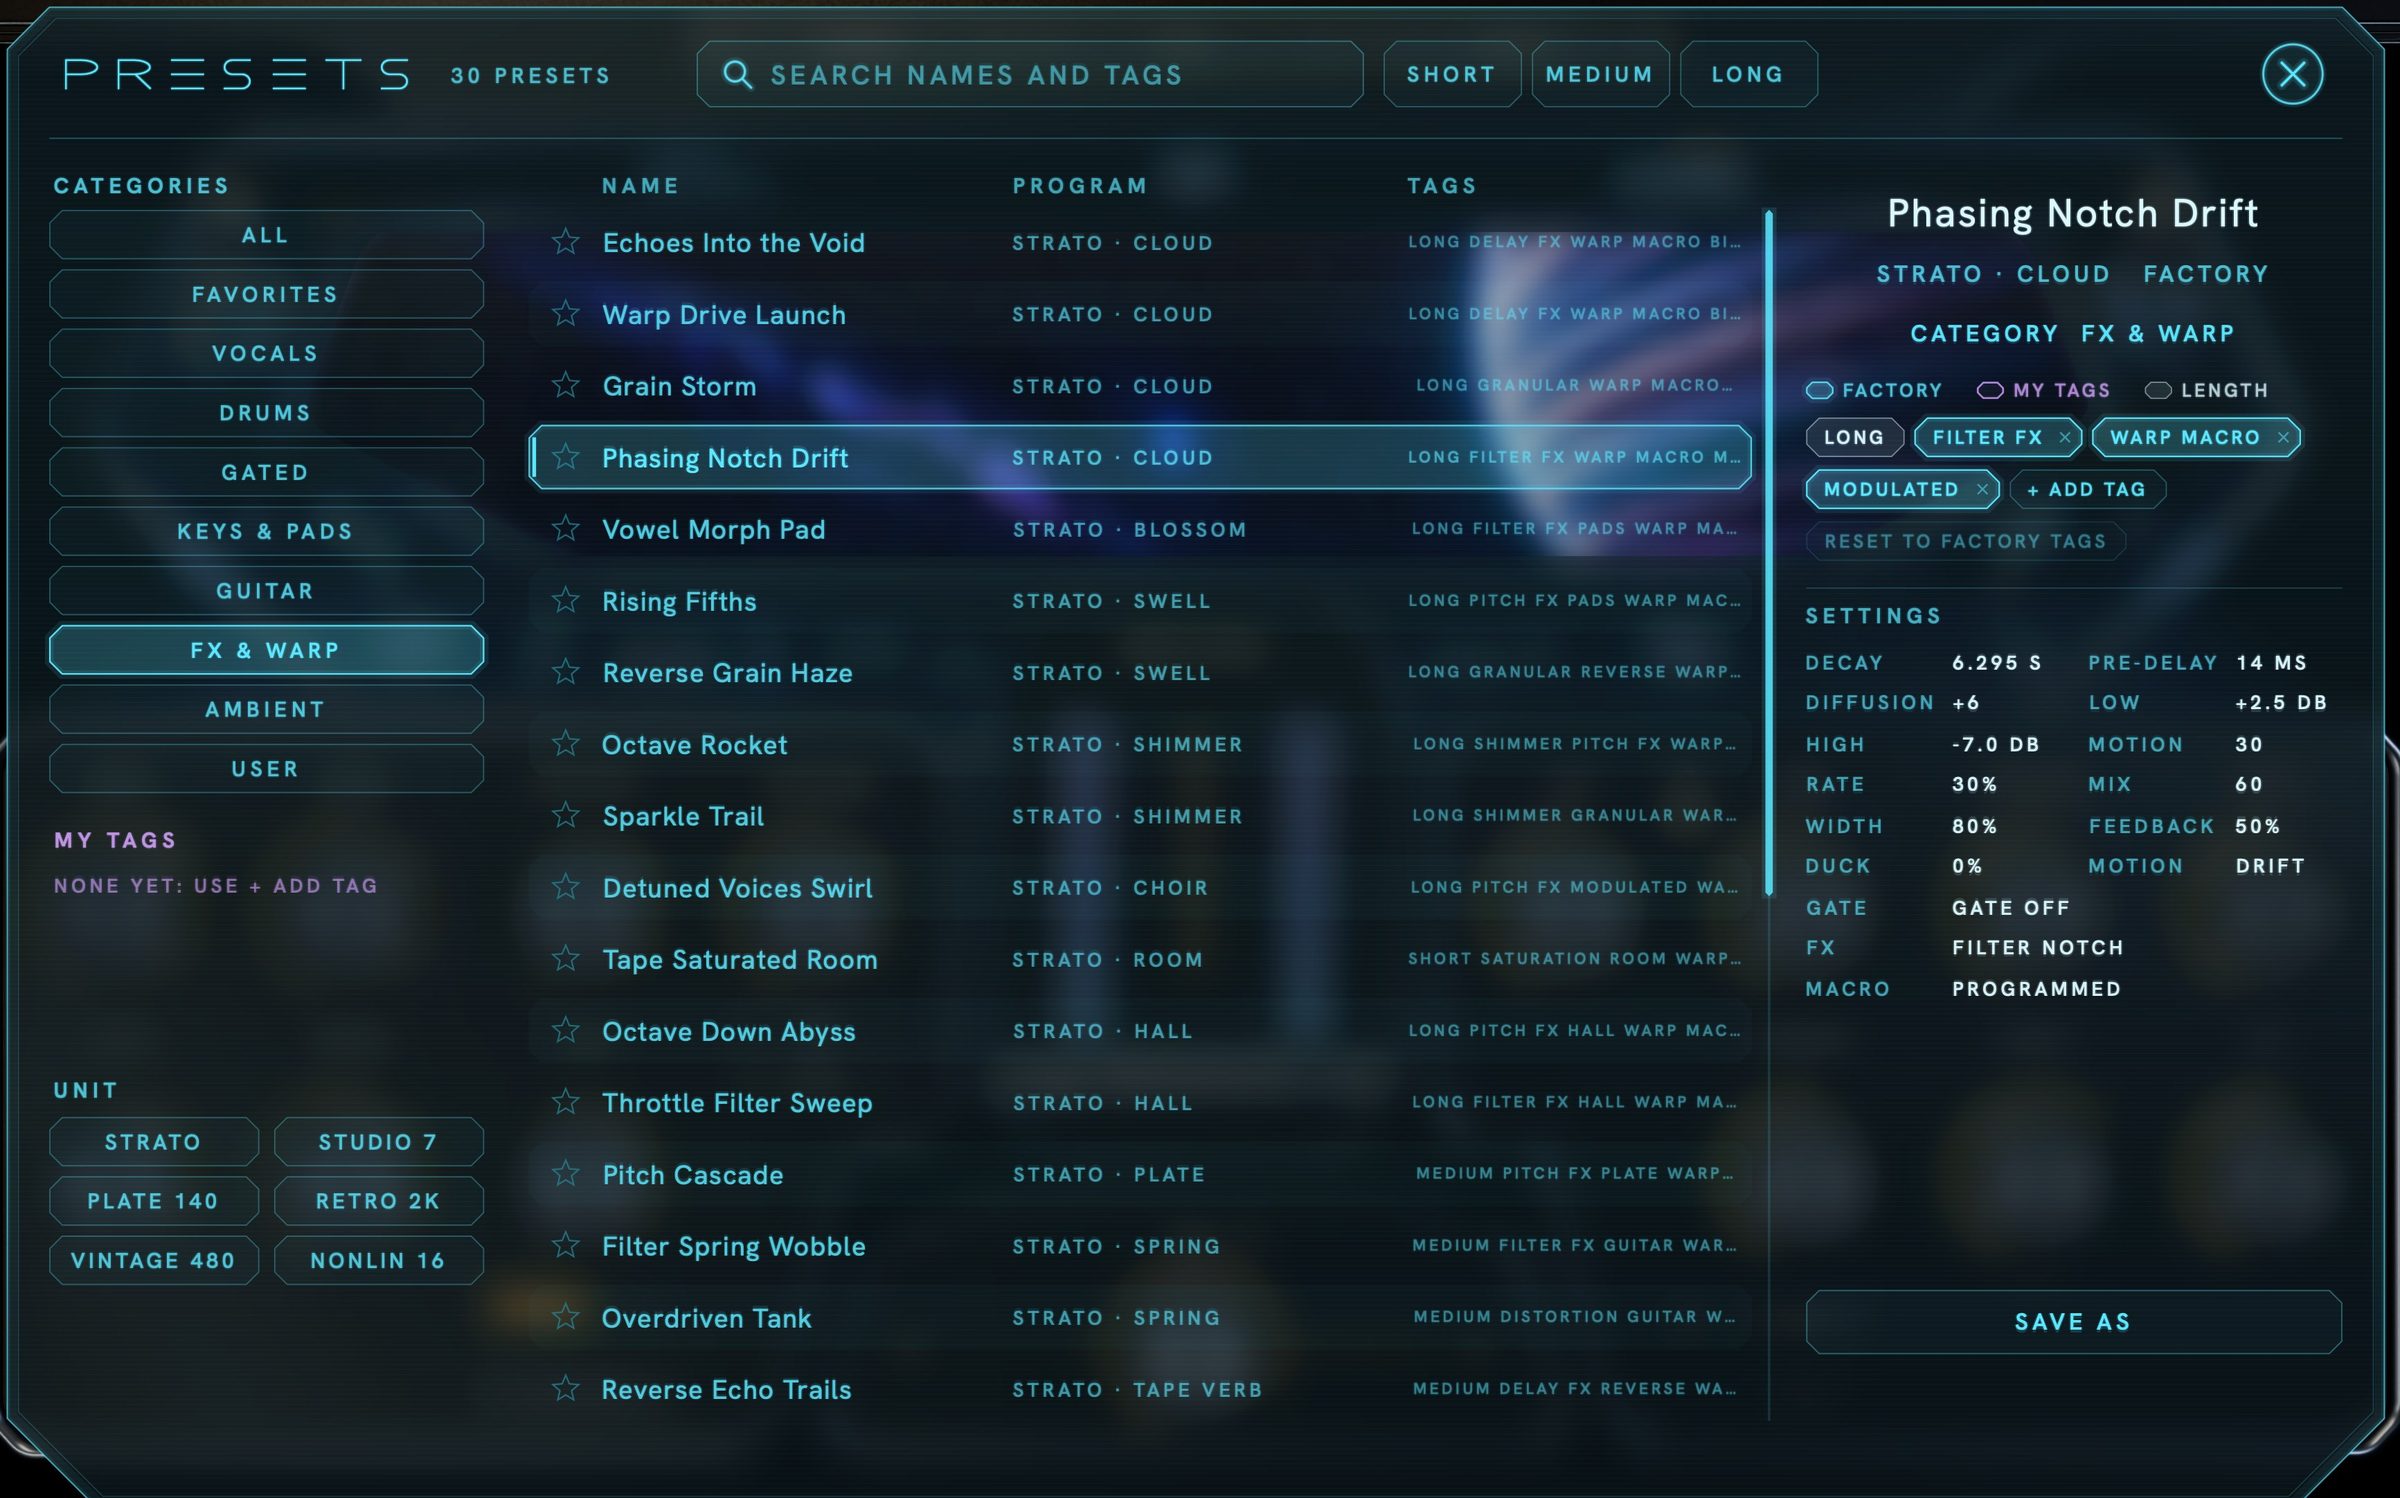Filter presets by STRATO unit
Screen dimensions: 2400x1498
(154, 1142)
